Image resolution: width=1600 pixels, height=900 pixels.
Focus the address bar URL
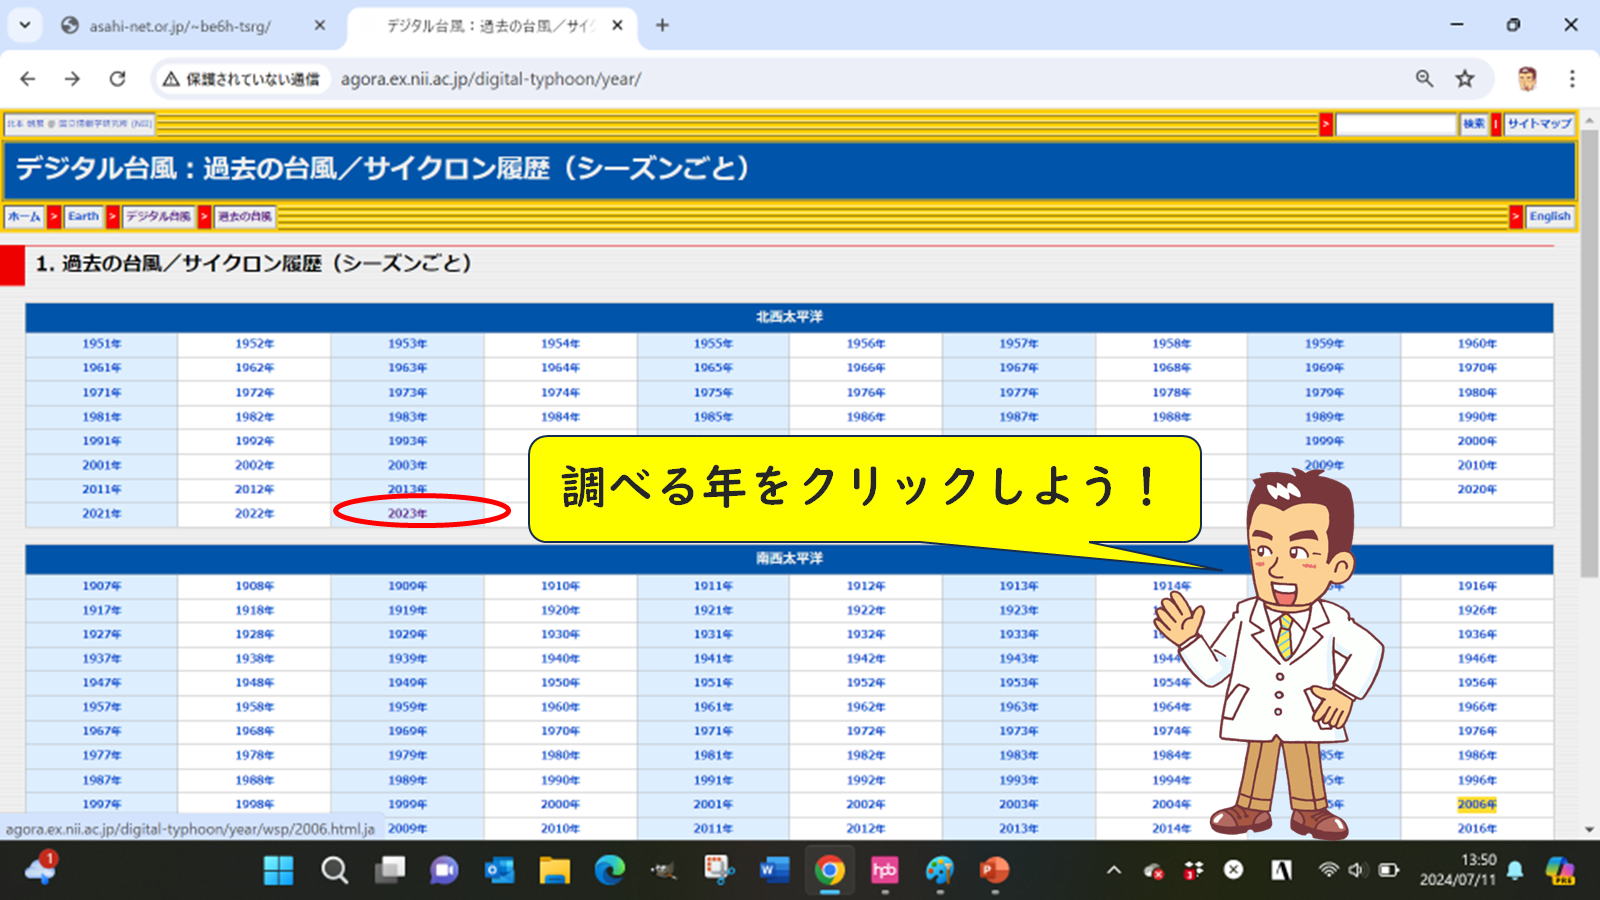[490, 79]
